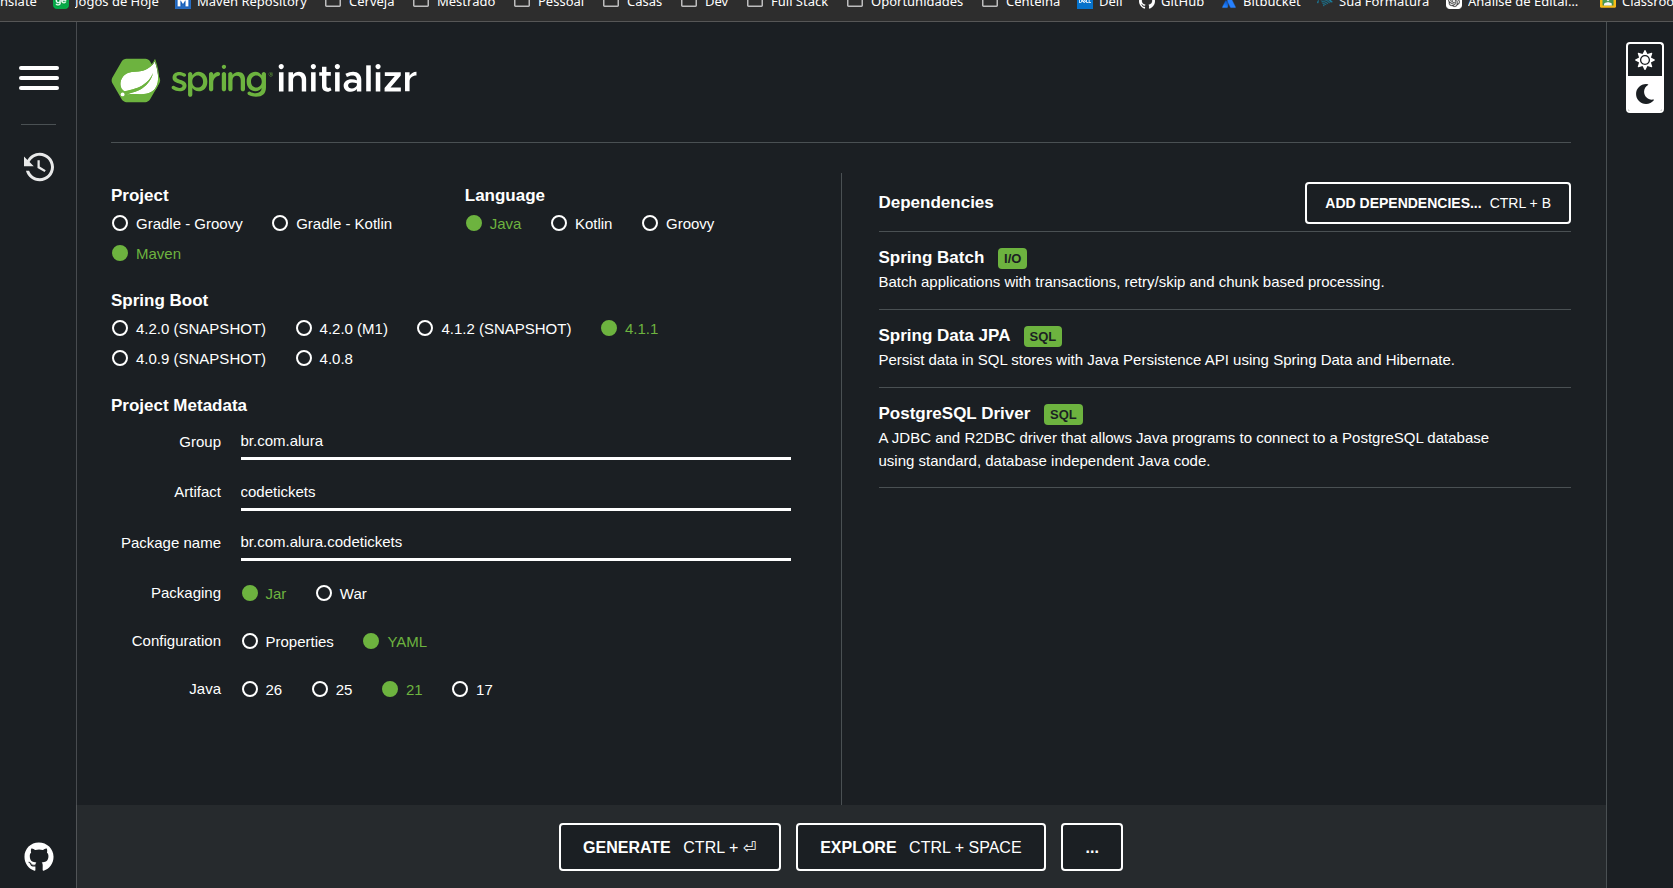
Task: Open the more options ellipsis button
Action: pos(1092,847)
